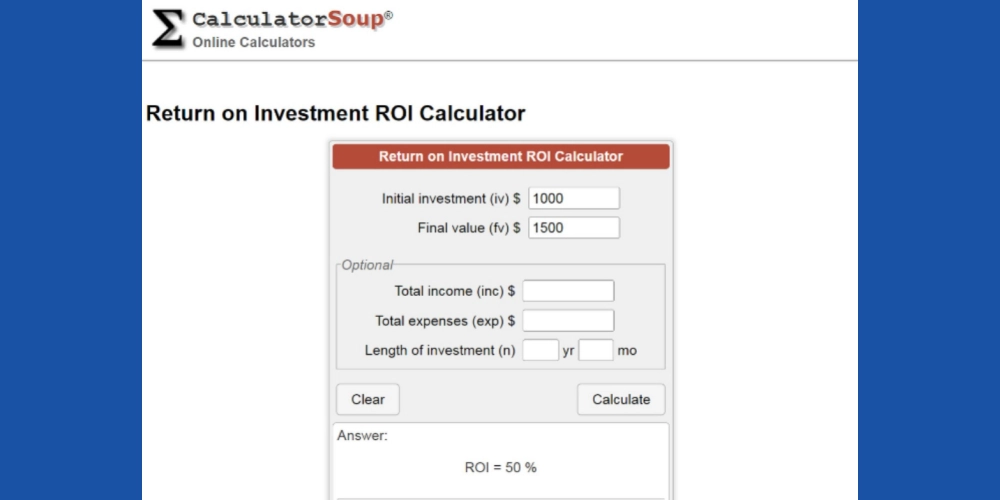
Task: Click the months length input box
Action: [x=596, y=351]
